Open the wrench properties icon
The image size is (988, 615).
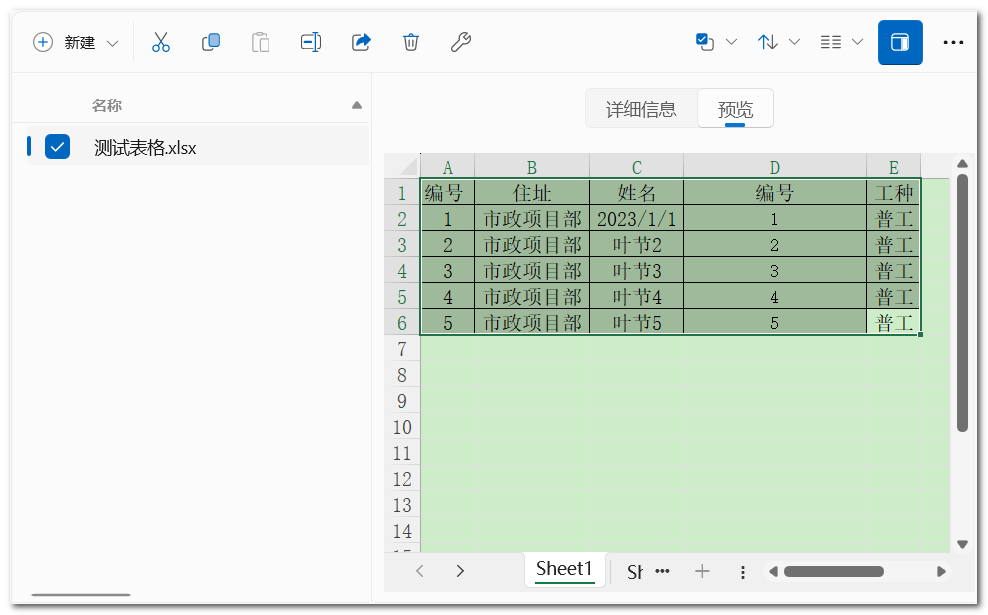[460, 42]
